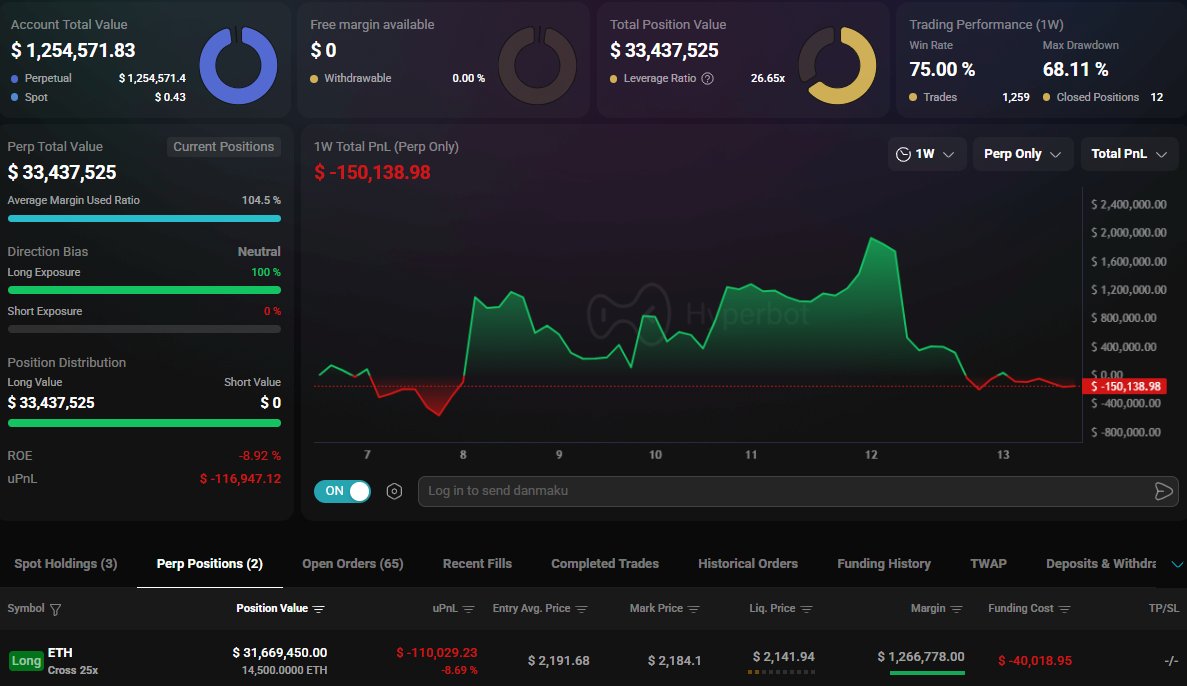Viewport: 1187px width, 686px height.
Task: Turn off the danmaku ON toggle
Action: 342,491
